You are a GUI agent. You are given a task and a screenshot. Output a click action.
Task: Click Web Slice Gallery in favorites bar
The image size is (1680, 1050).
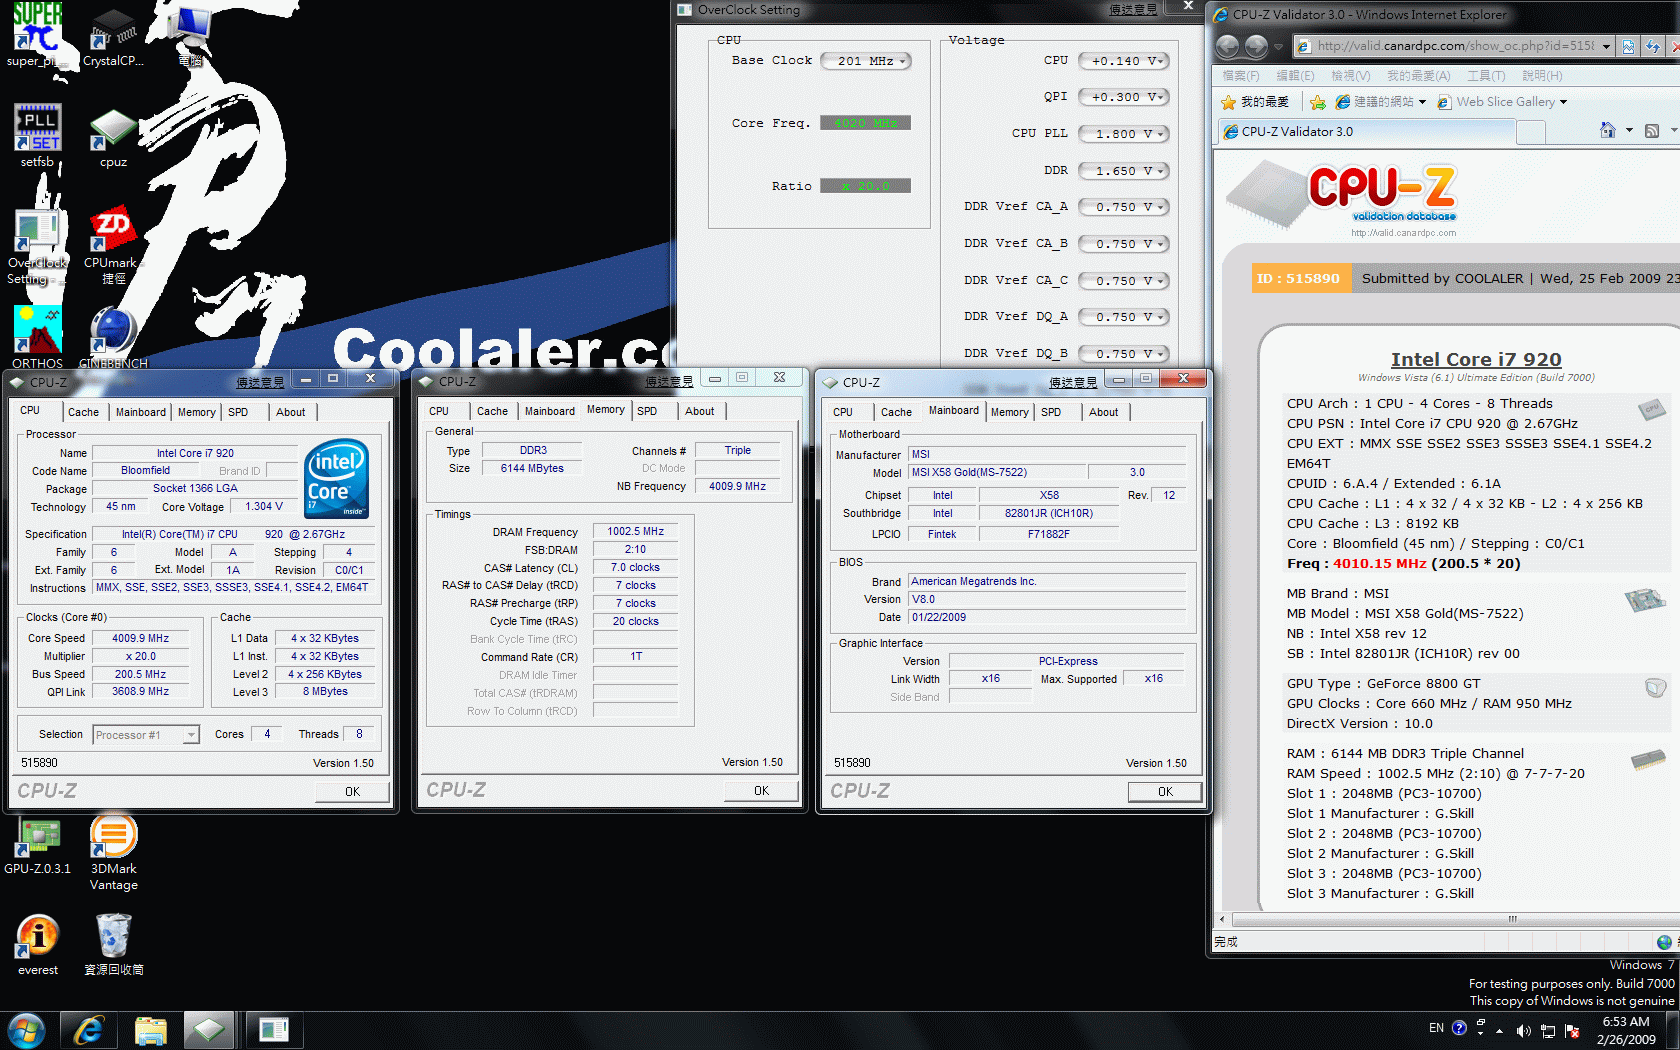point(1502,102)
